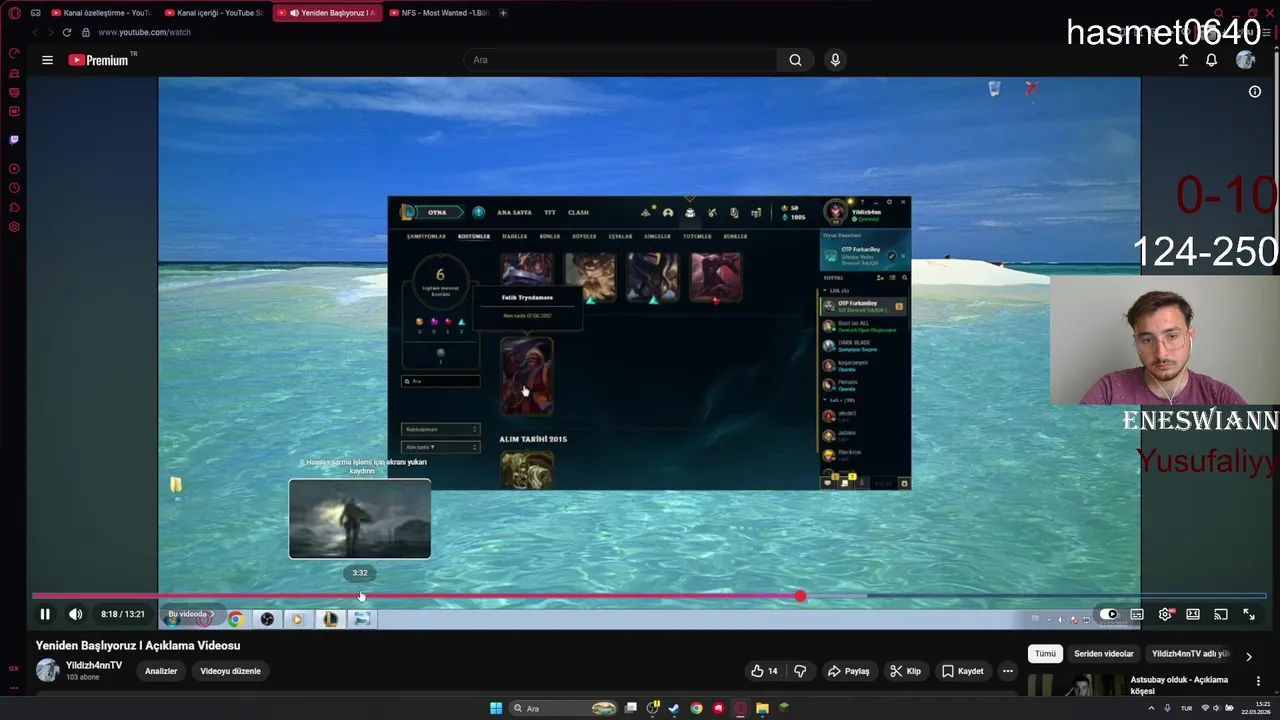
Task: Click the Paylaş share button
Action: coord(848,671)
